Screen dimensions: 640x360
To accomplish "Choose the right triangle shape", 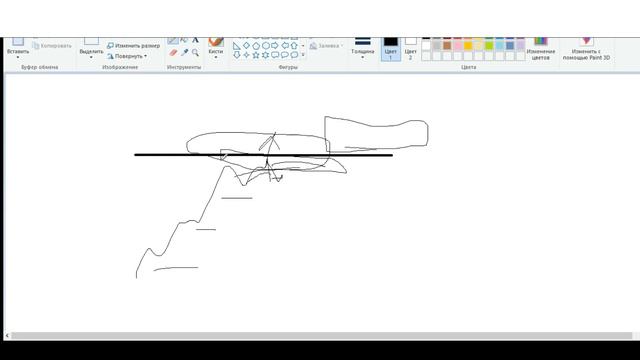I will [237, 46].
